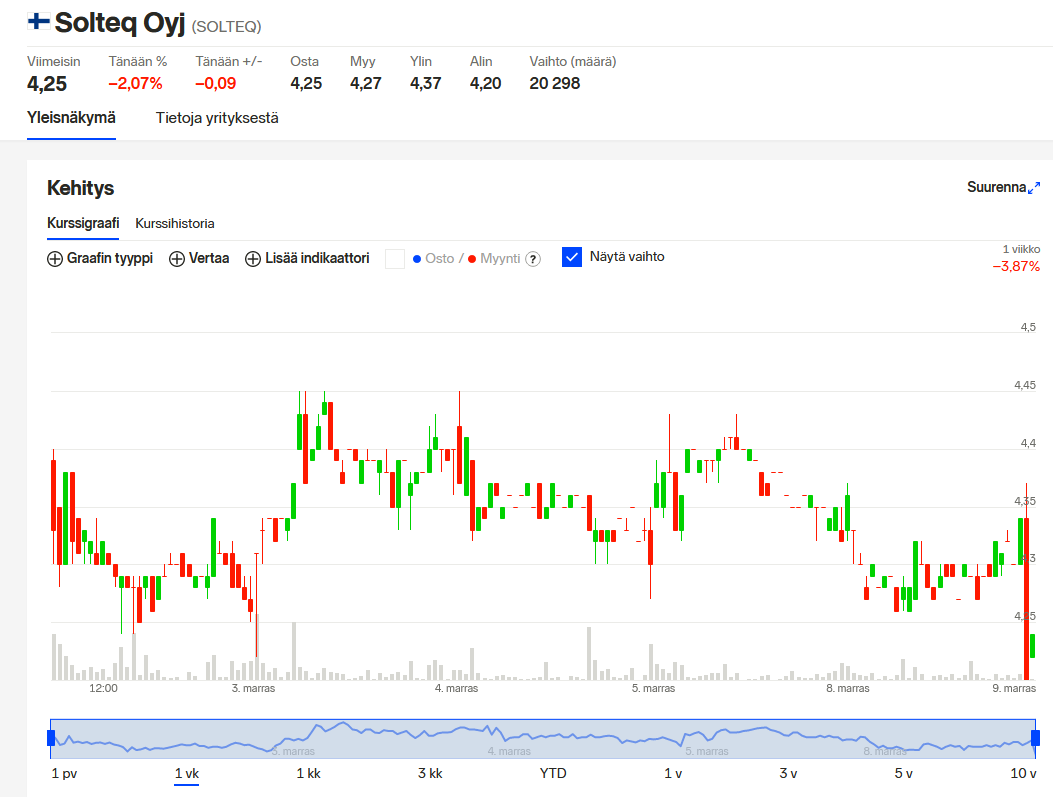Image resolution: width=1053 pixels, height=797 pixels.
Task: Click the Tänään +/- value −0,09
Action: (x=216, y=83)
